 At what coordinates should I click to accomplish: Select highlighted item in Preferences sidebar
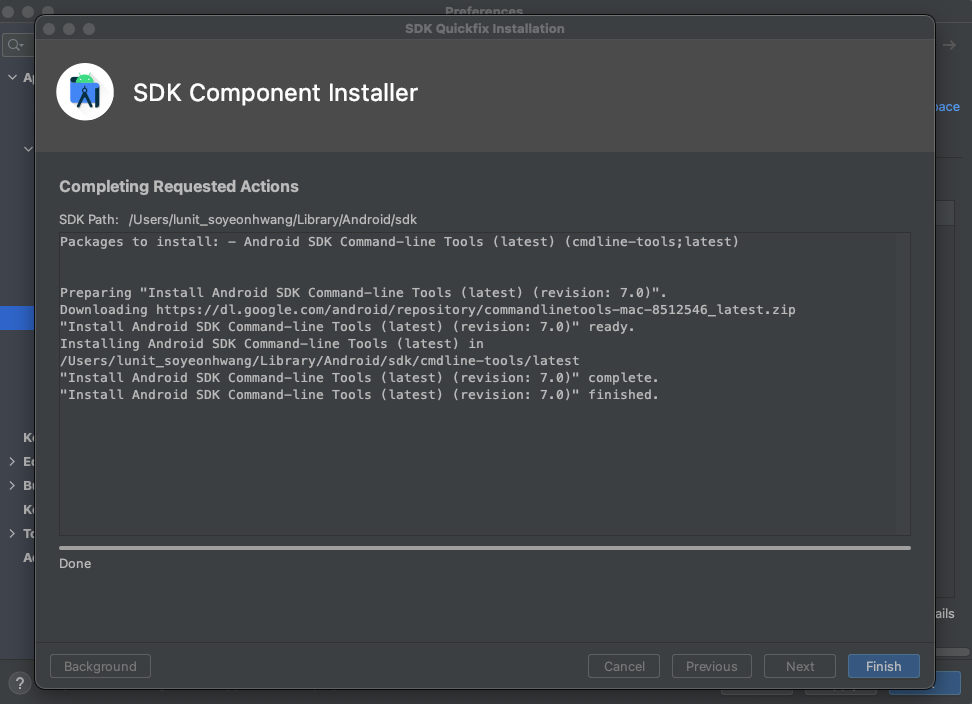pos(17,317)
